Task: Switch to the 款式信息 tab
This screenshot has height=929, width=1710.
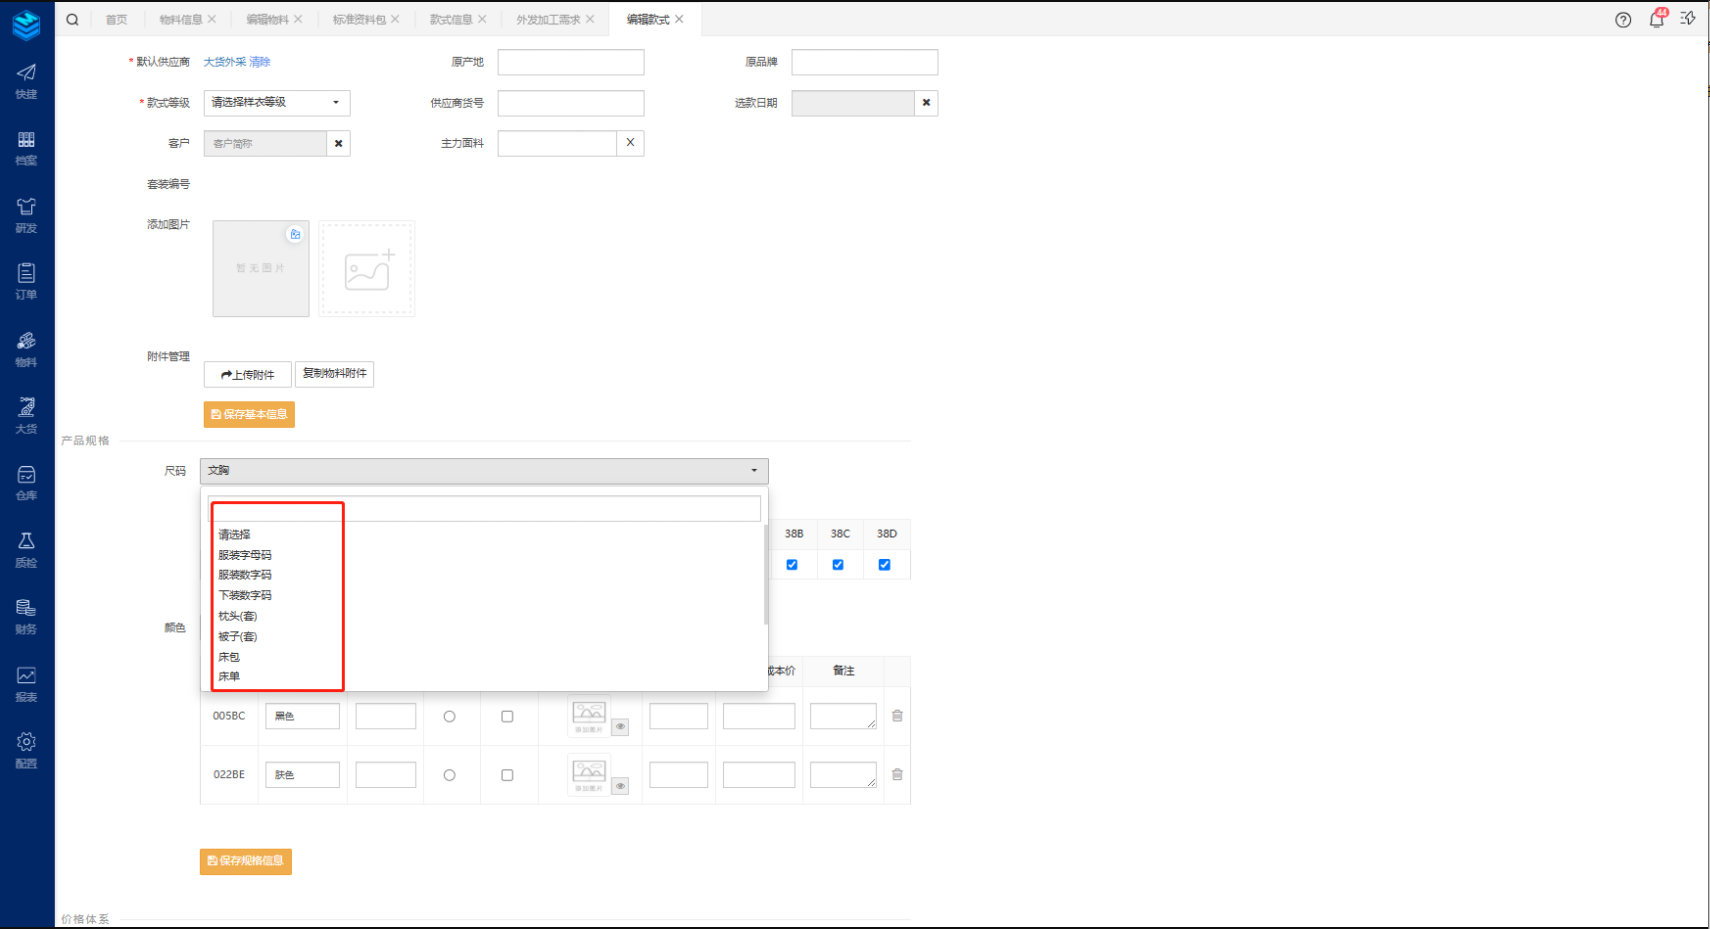Action: (x=451, y=19)
